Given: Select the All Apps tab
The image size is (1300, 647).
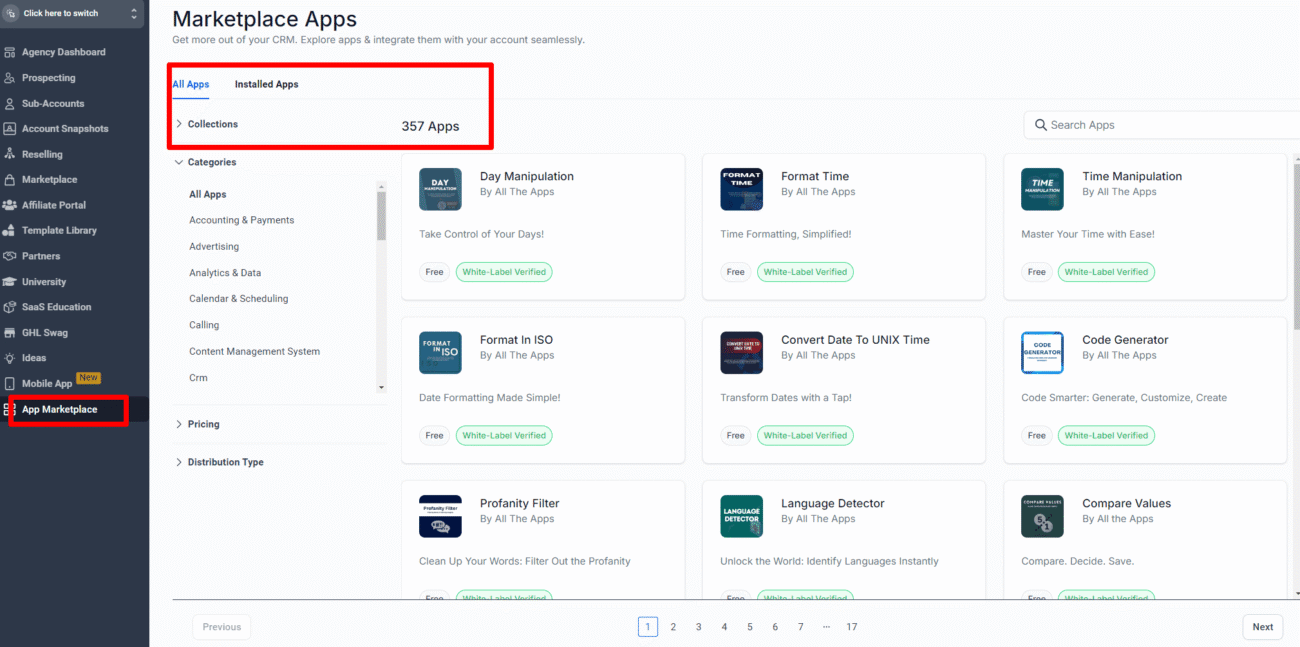Looking at the screenshot, I should [190, 84].
